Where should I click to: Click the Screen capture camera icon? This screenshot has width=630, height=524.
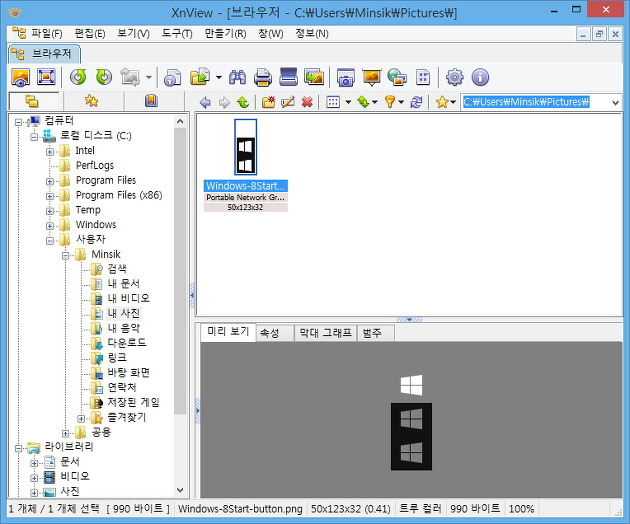346,77
